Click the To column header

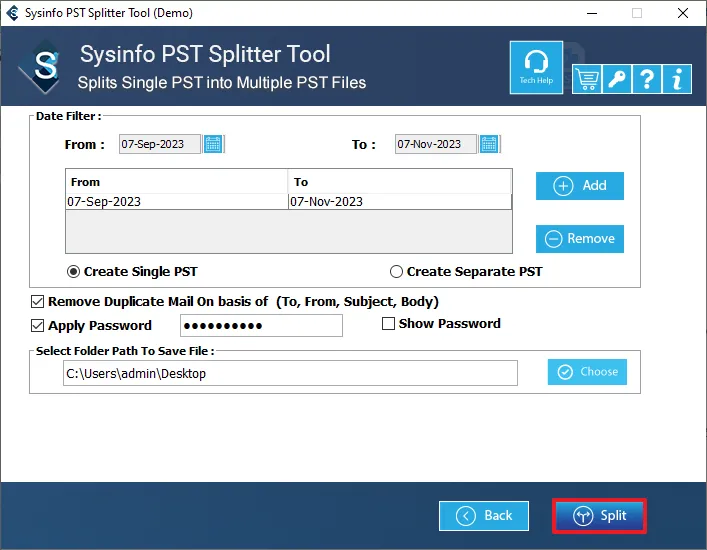(x=400, y=182)
